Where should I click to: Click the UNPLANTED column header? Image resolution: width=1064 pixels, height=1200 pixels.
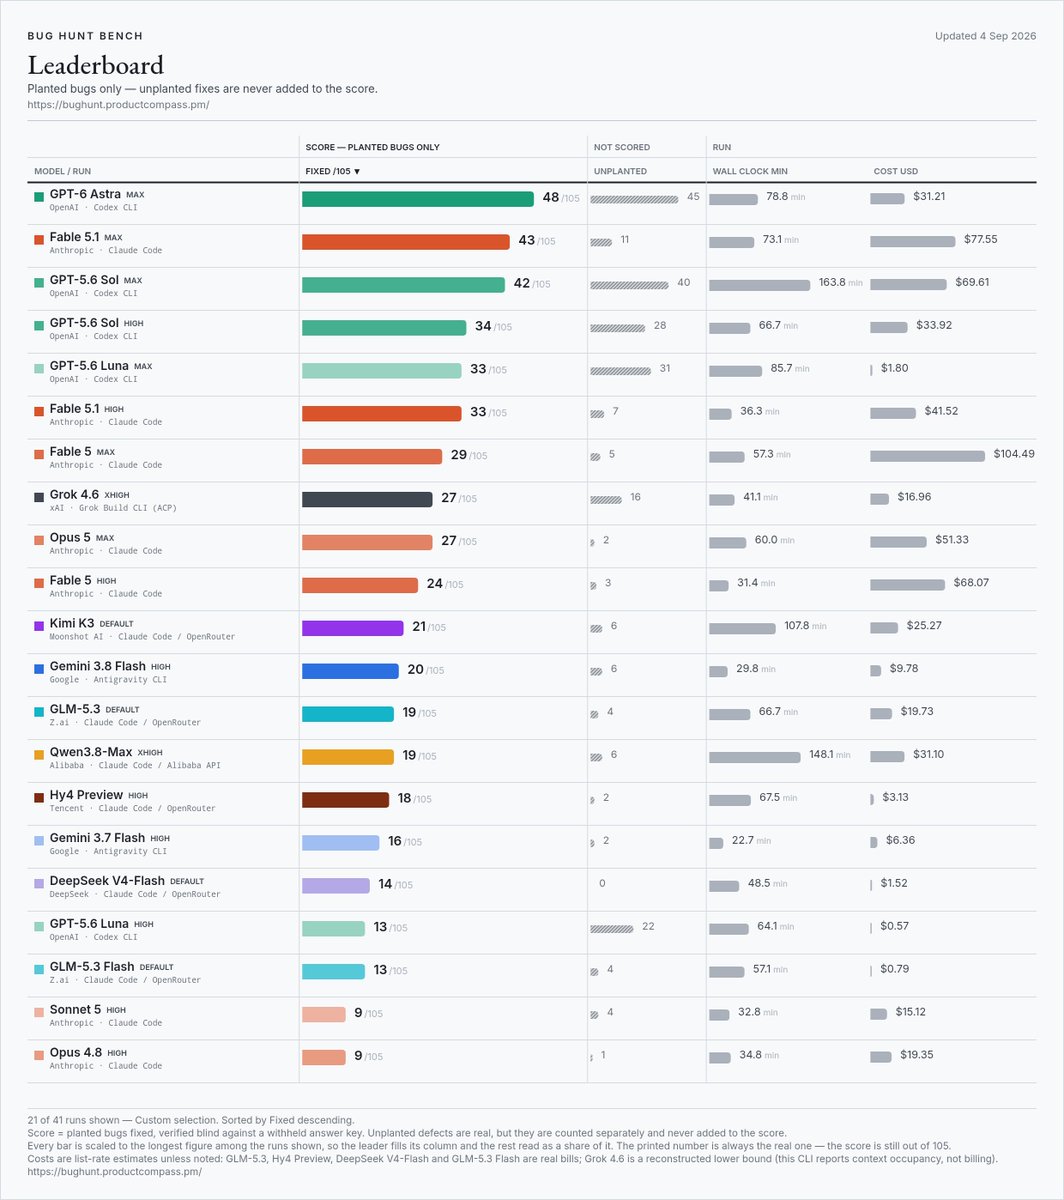[620, 171]
